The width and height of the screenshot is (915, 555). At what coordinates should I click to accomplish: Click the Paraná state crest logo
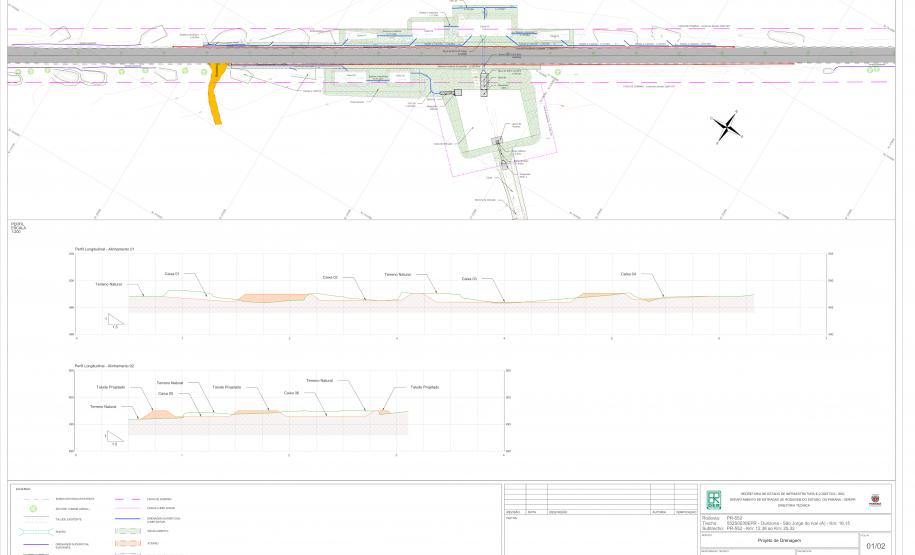[x=876, y=499]
